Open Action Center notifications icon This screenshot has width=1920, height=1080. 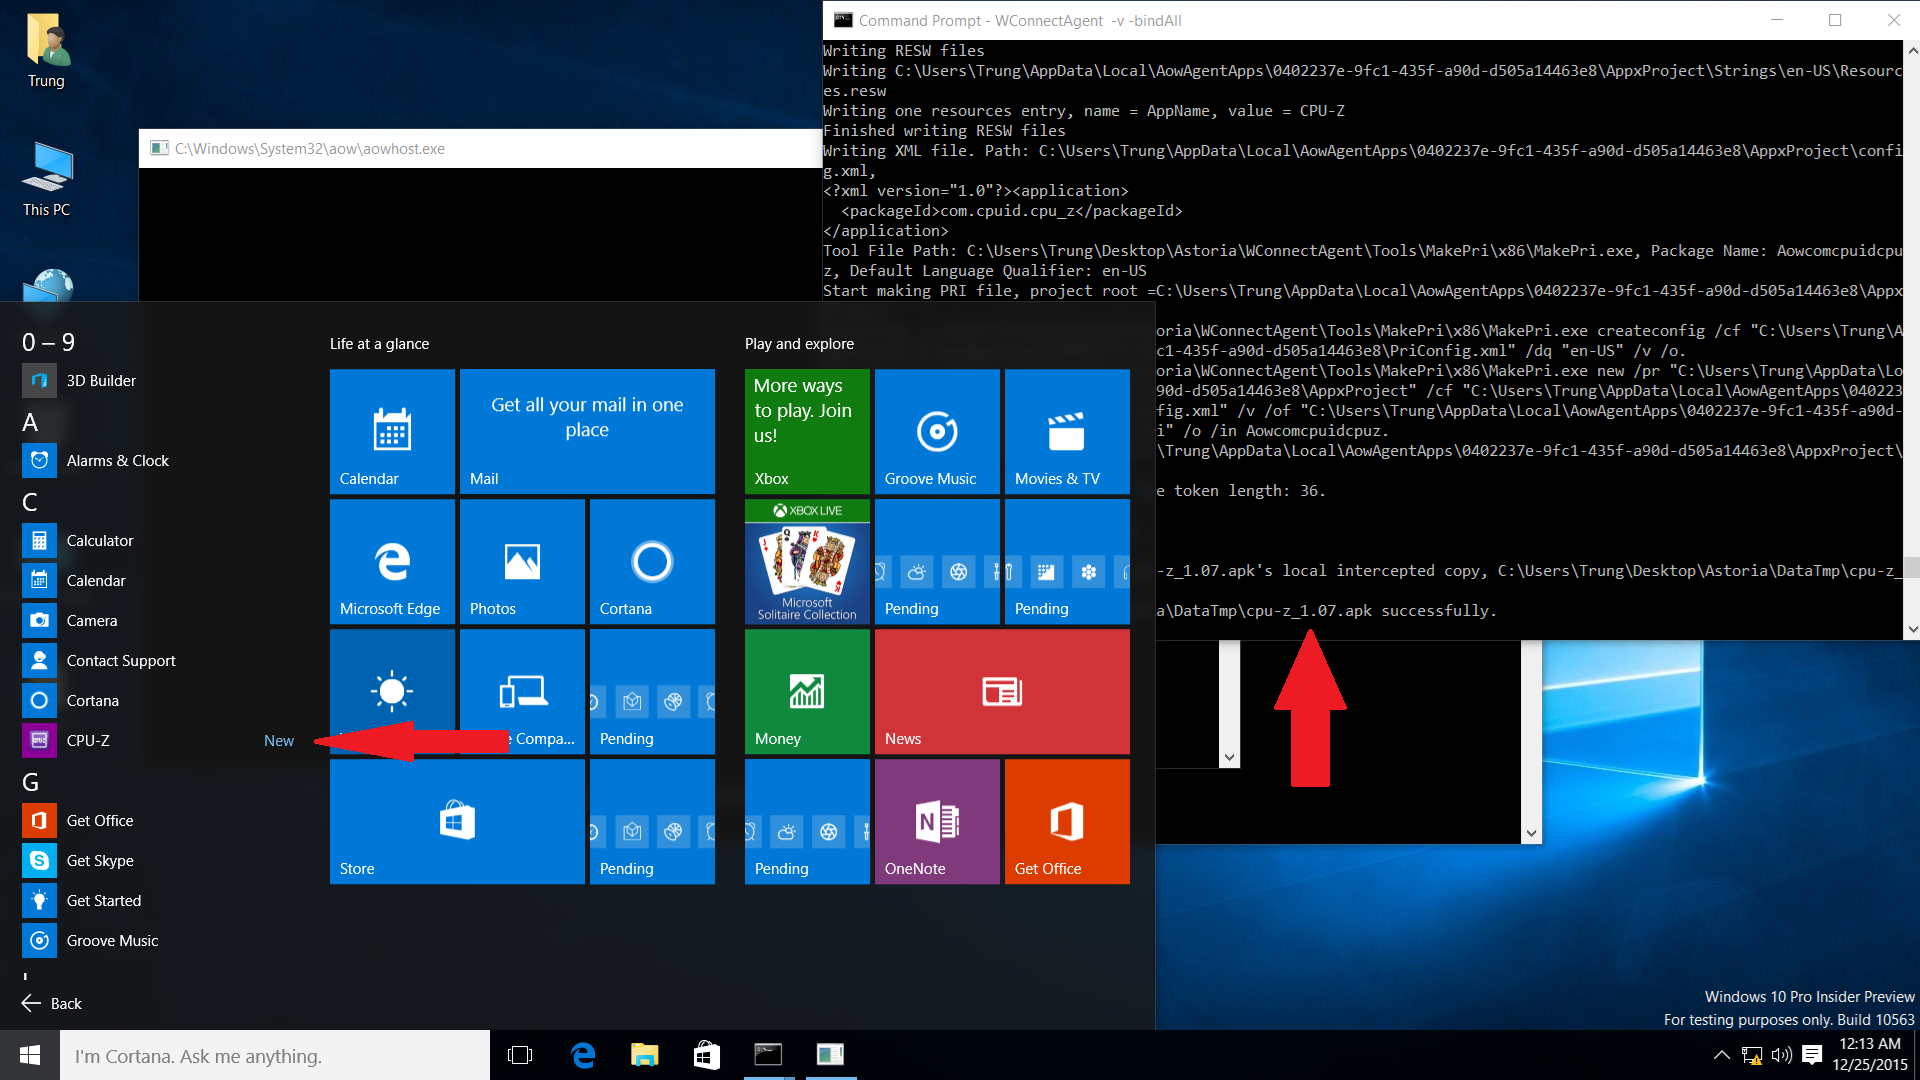(x=1812, y=1055)
